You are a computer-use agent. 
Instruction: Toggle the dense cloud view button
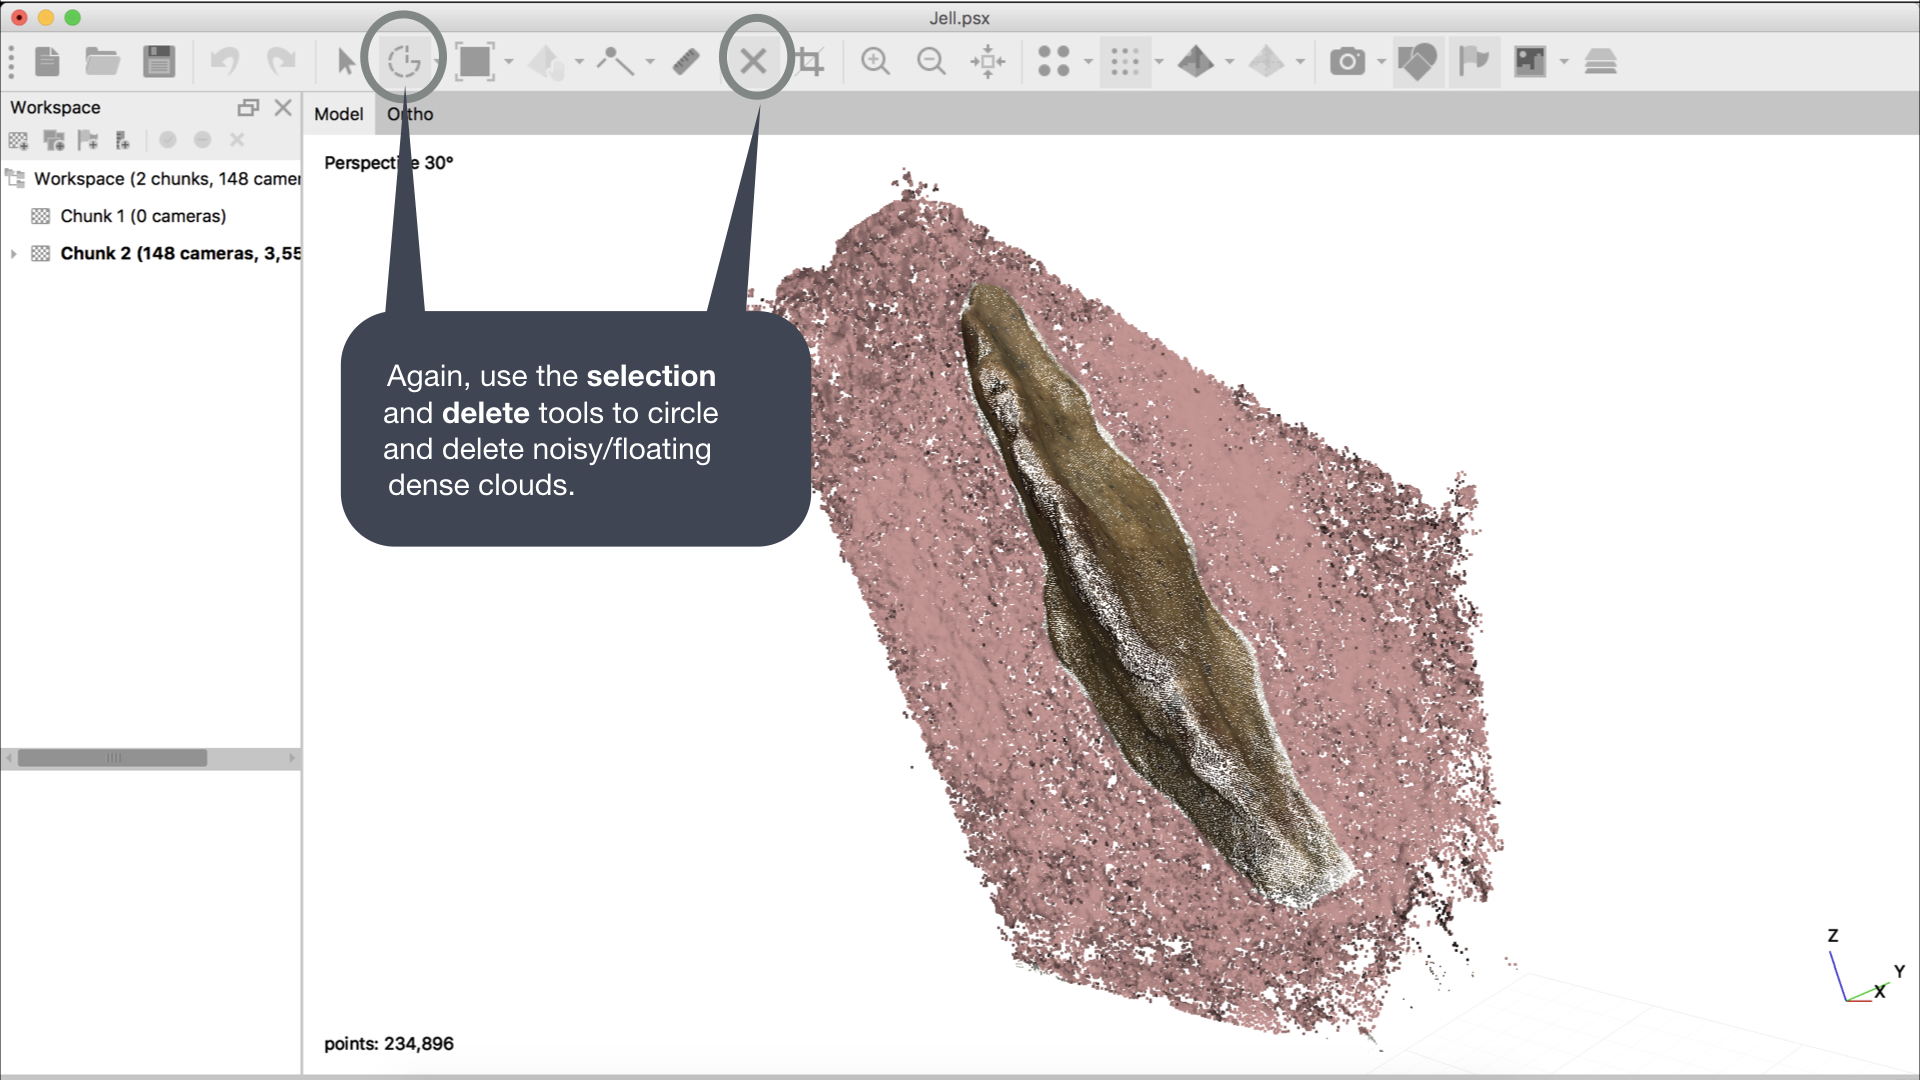[x=1125, y=62]
